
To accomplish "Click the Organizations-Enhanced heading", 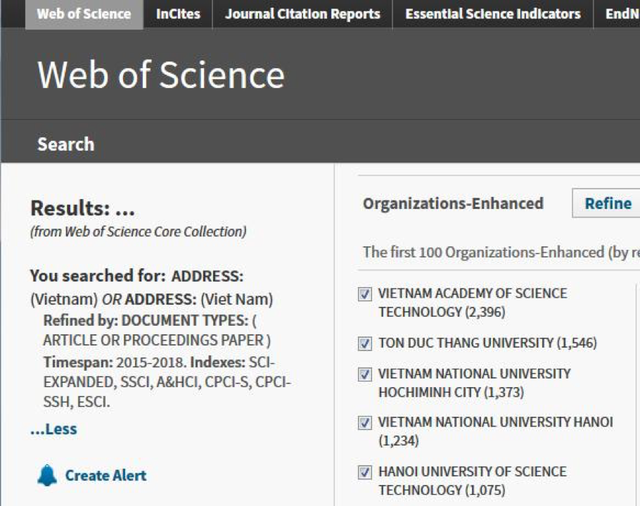I will [453, 204].
